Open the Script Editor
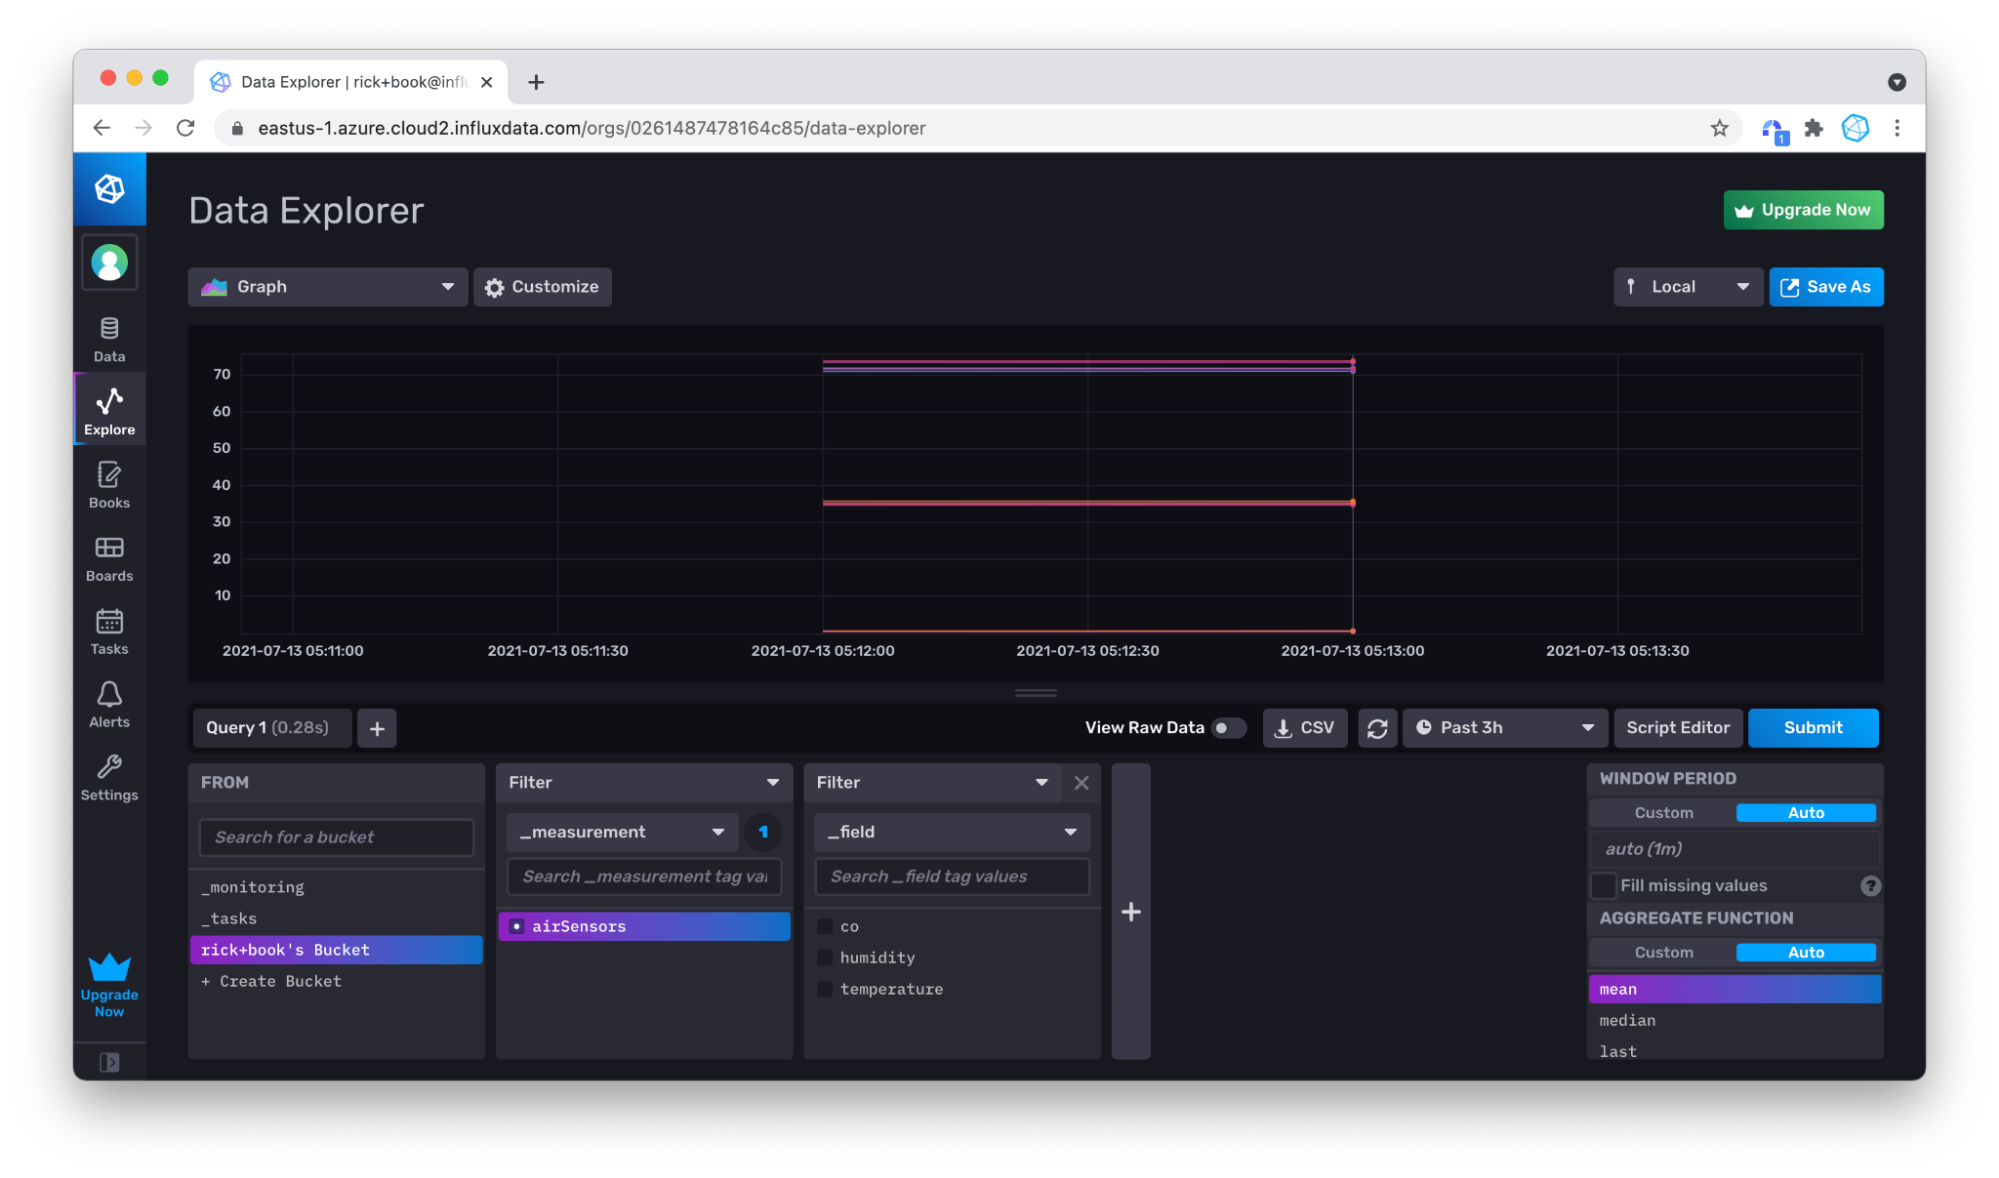1999x1178 pixels. click(x=1677, y=728)
